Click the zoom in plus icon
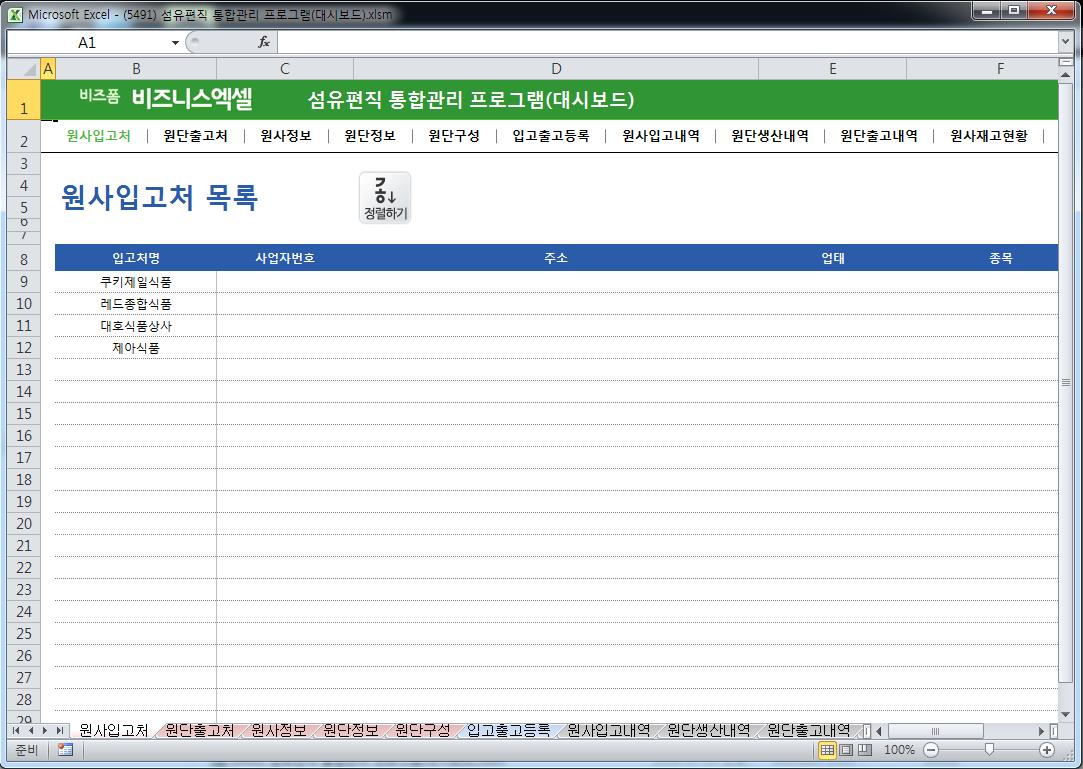 coord(1047,749)
